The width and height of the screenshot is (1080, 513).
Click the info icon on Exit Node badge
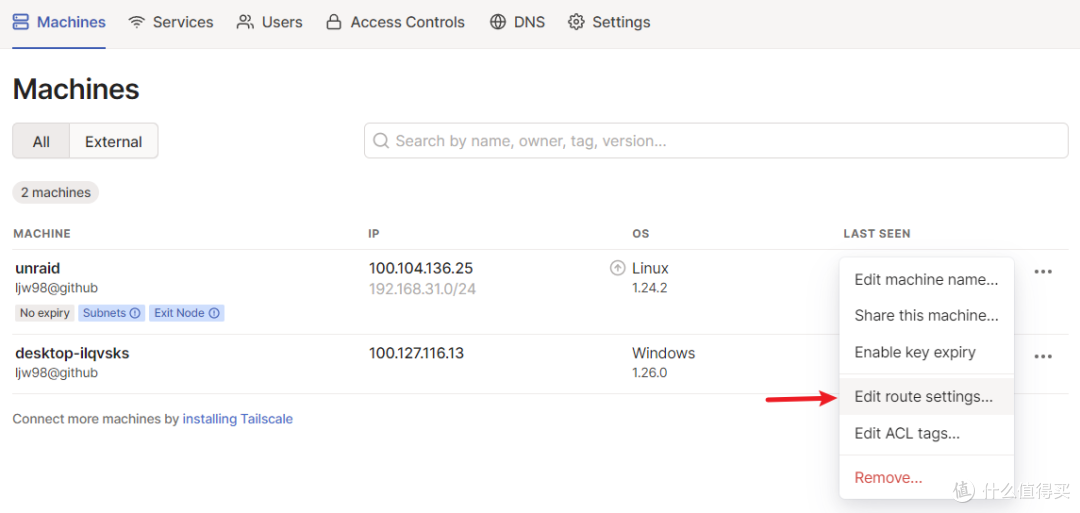pyautogui.click(x=214, y=313)
